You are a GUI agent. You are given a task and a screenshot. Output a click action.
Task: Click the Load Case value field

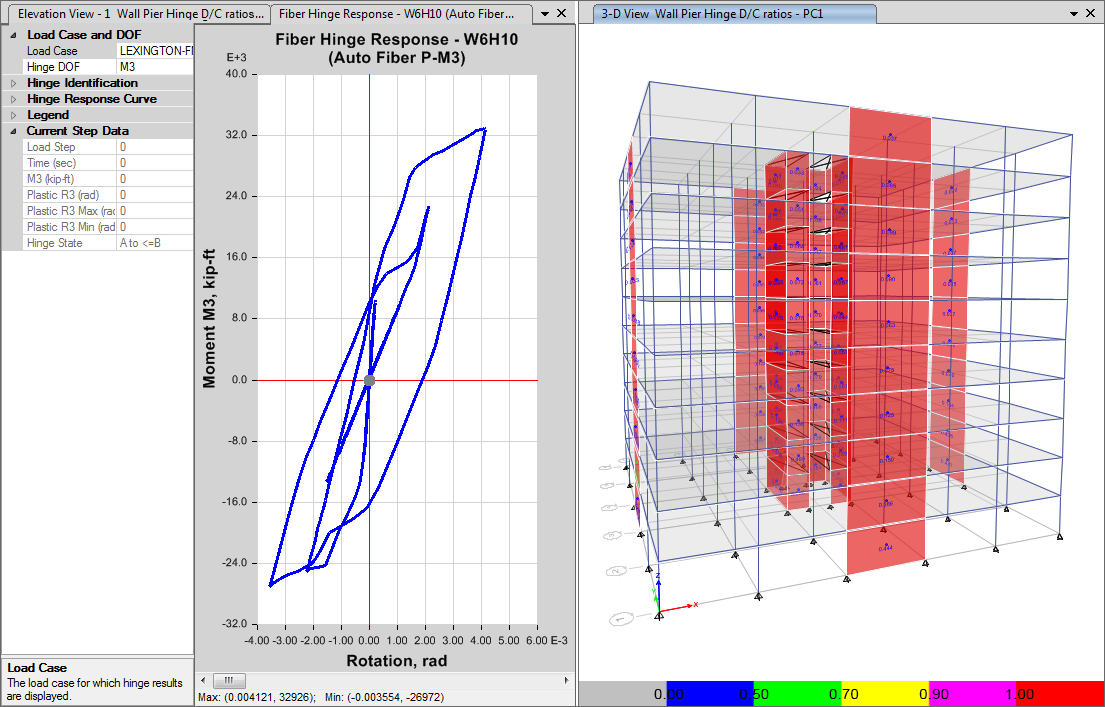[x=155, y=51]
